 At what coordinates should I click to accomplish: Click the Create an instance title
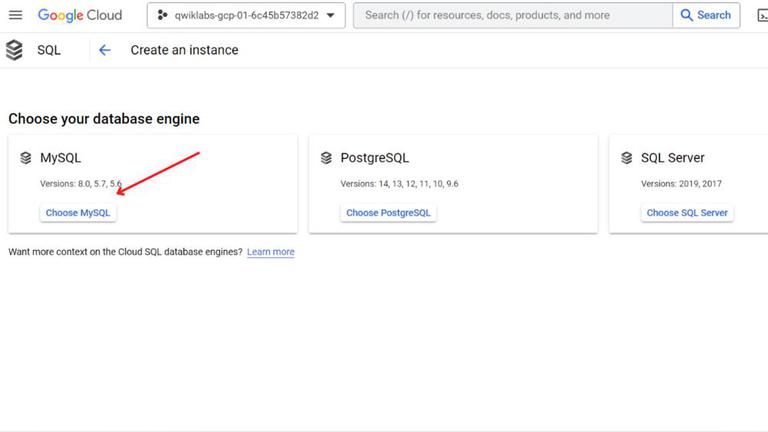[184, 50]
